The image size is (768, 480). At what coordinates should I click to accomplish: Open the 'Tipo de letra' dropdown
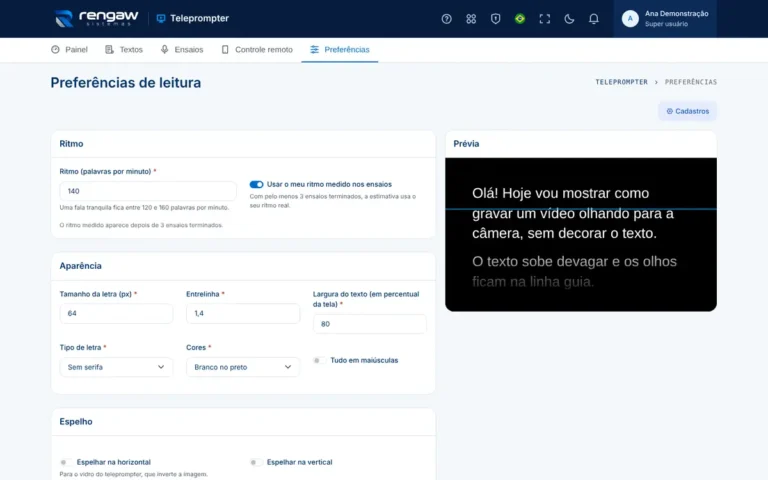(116, 367)
